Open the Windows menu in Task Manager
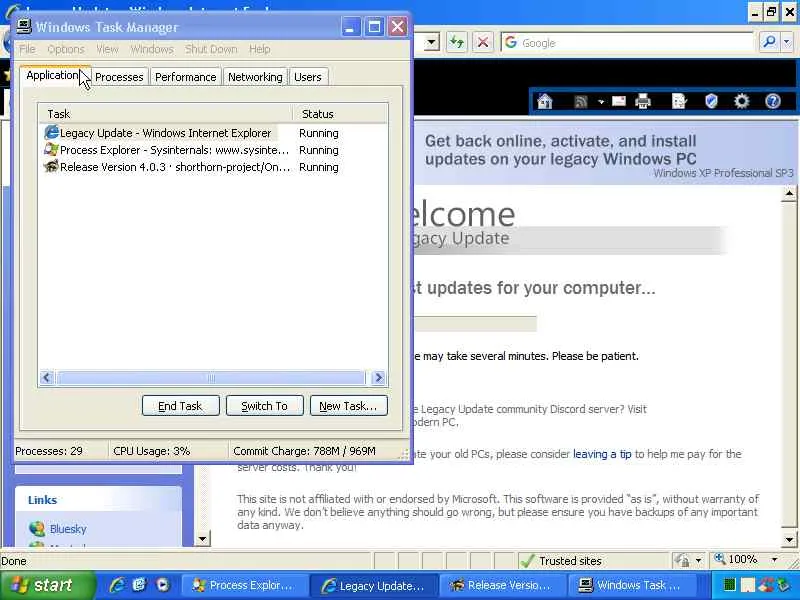Screen dimensions: 800x600 click(x=152, y=49)
